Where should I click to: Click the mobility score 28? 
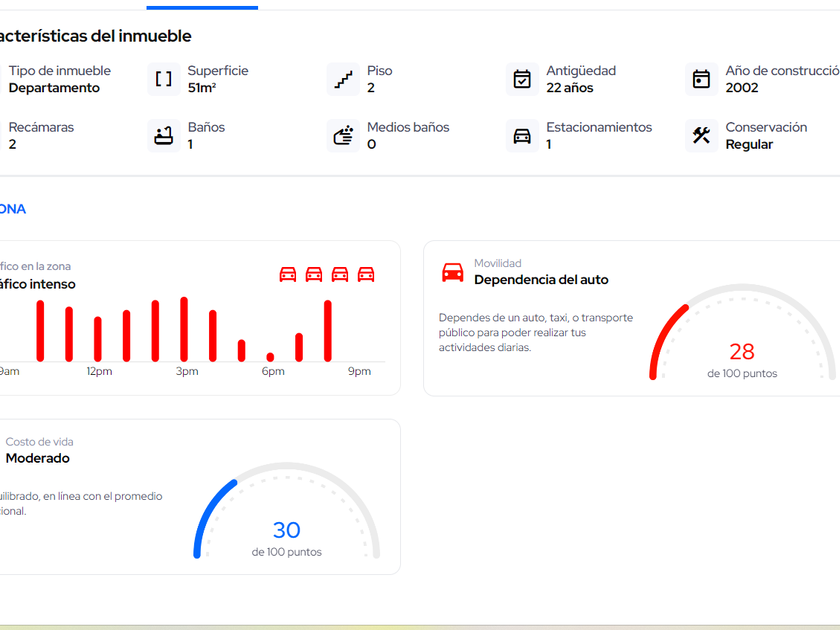click(742, 352)
